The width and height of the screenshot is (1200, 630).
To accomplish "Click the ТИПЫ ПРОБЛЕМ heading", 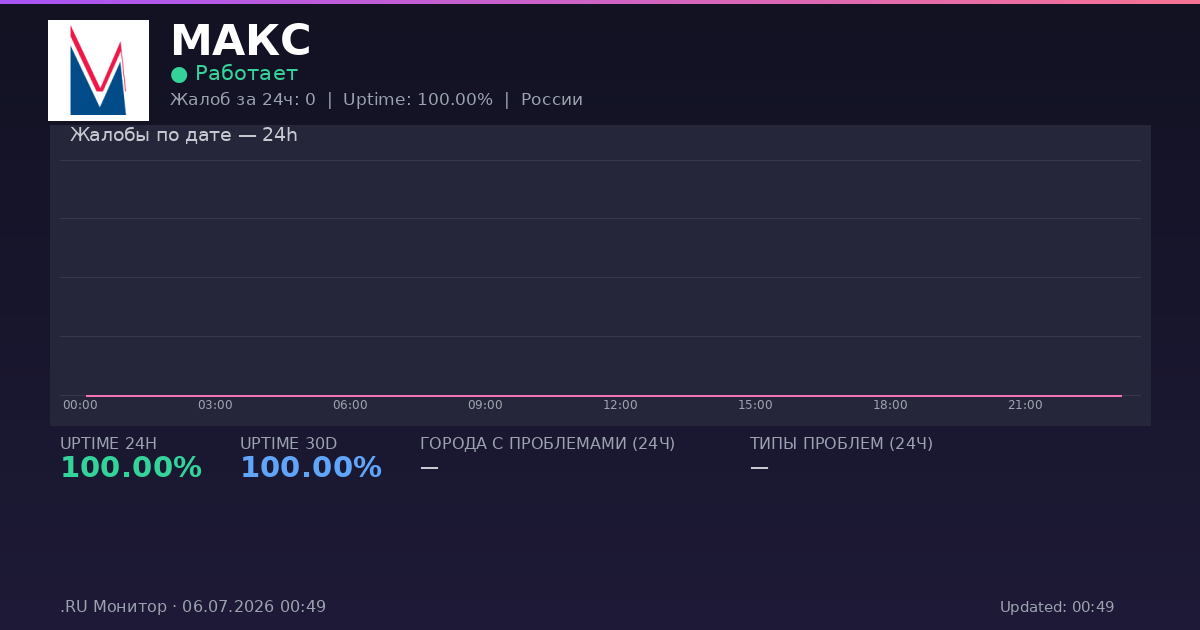I will 841,444.
